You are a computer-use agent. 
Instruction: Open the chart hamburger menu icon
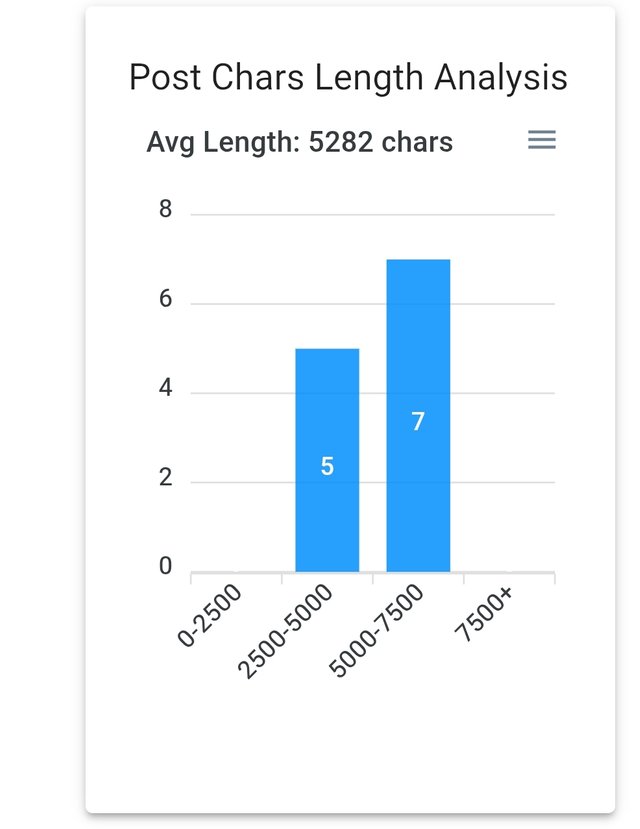(542, 140)
